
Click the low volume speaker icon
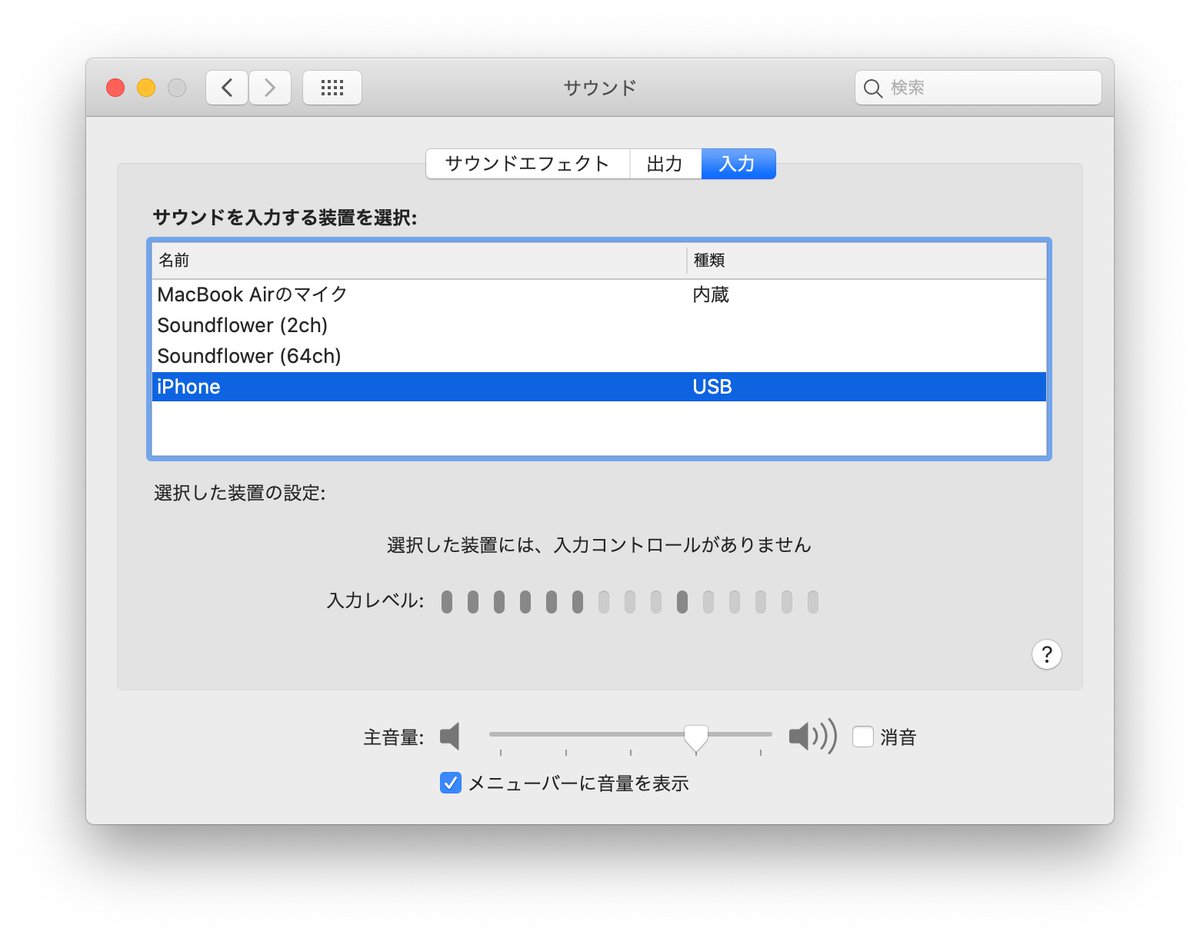point(450,737)
